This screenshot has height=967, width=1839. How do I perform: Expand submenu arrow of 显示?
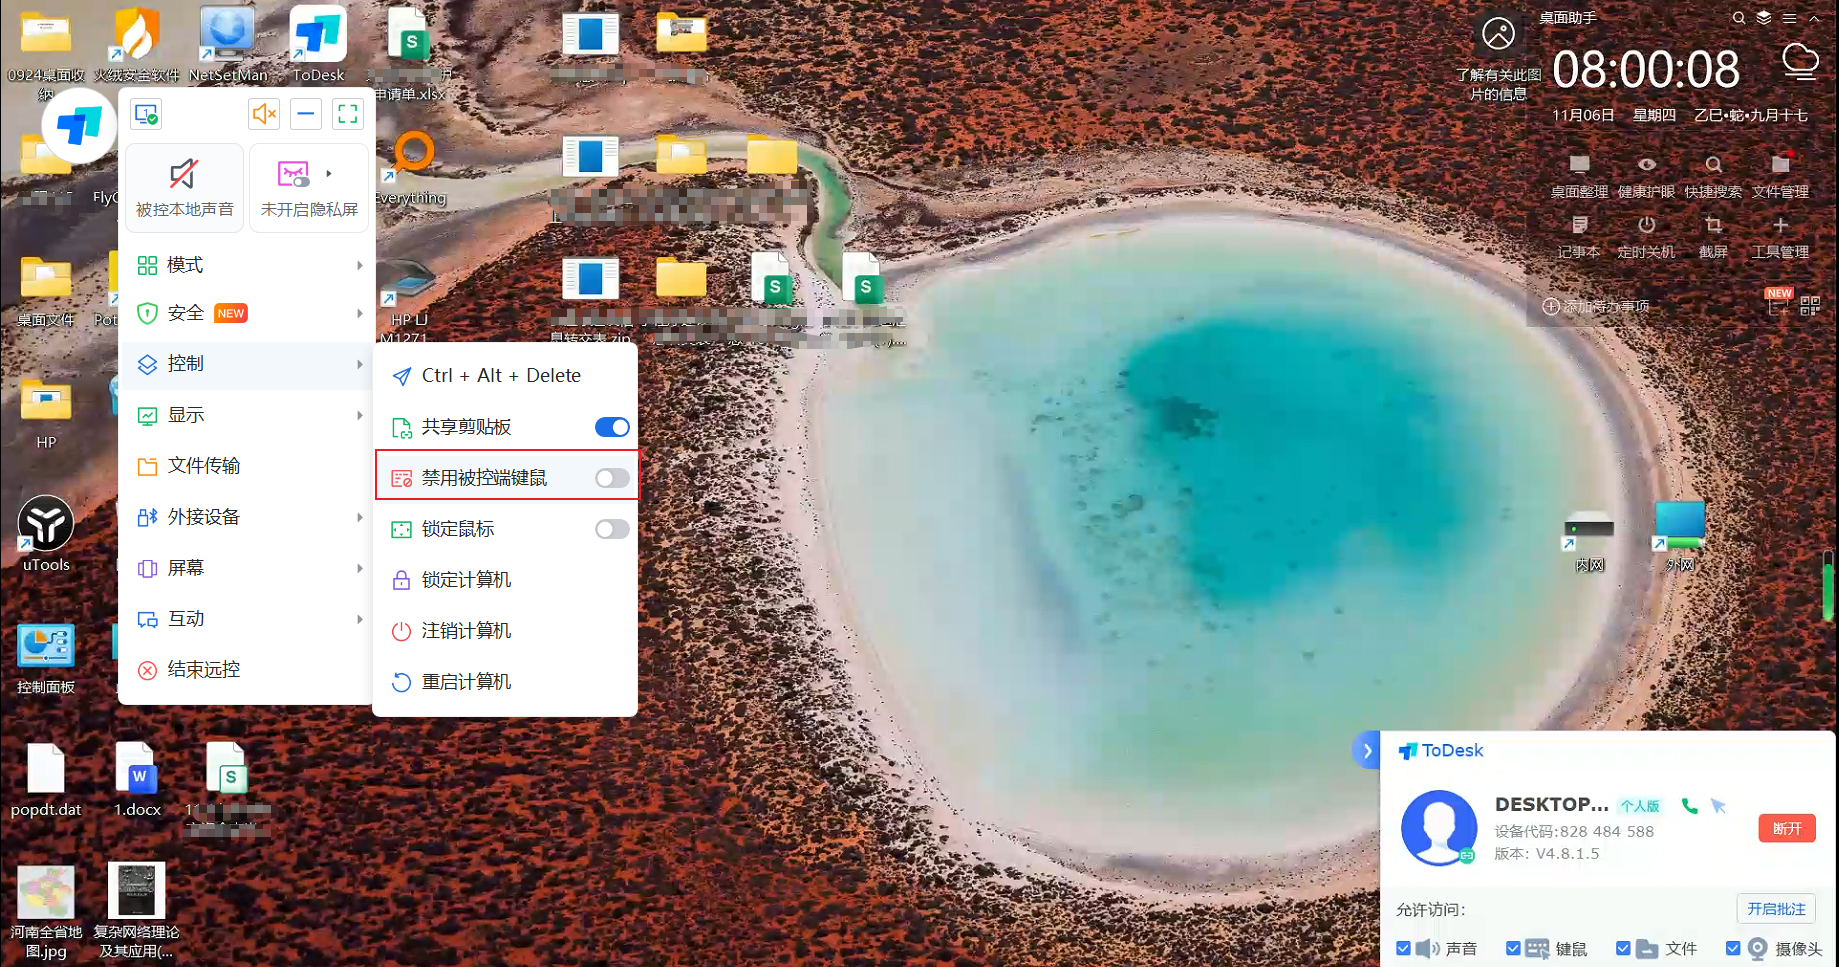tap(359, 415)
